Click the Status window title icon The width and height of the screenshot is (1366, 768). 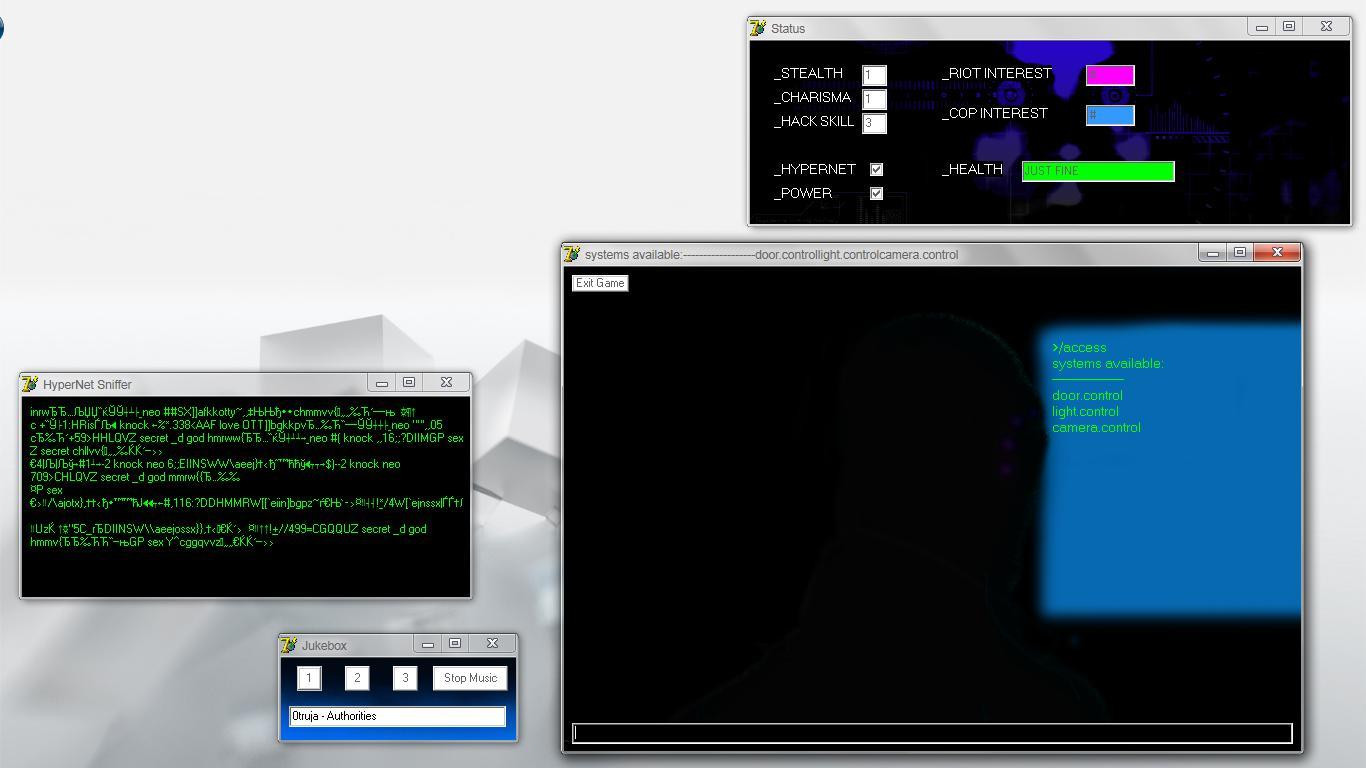pos(758,28)
